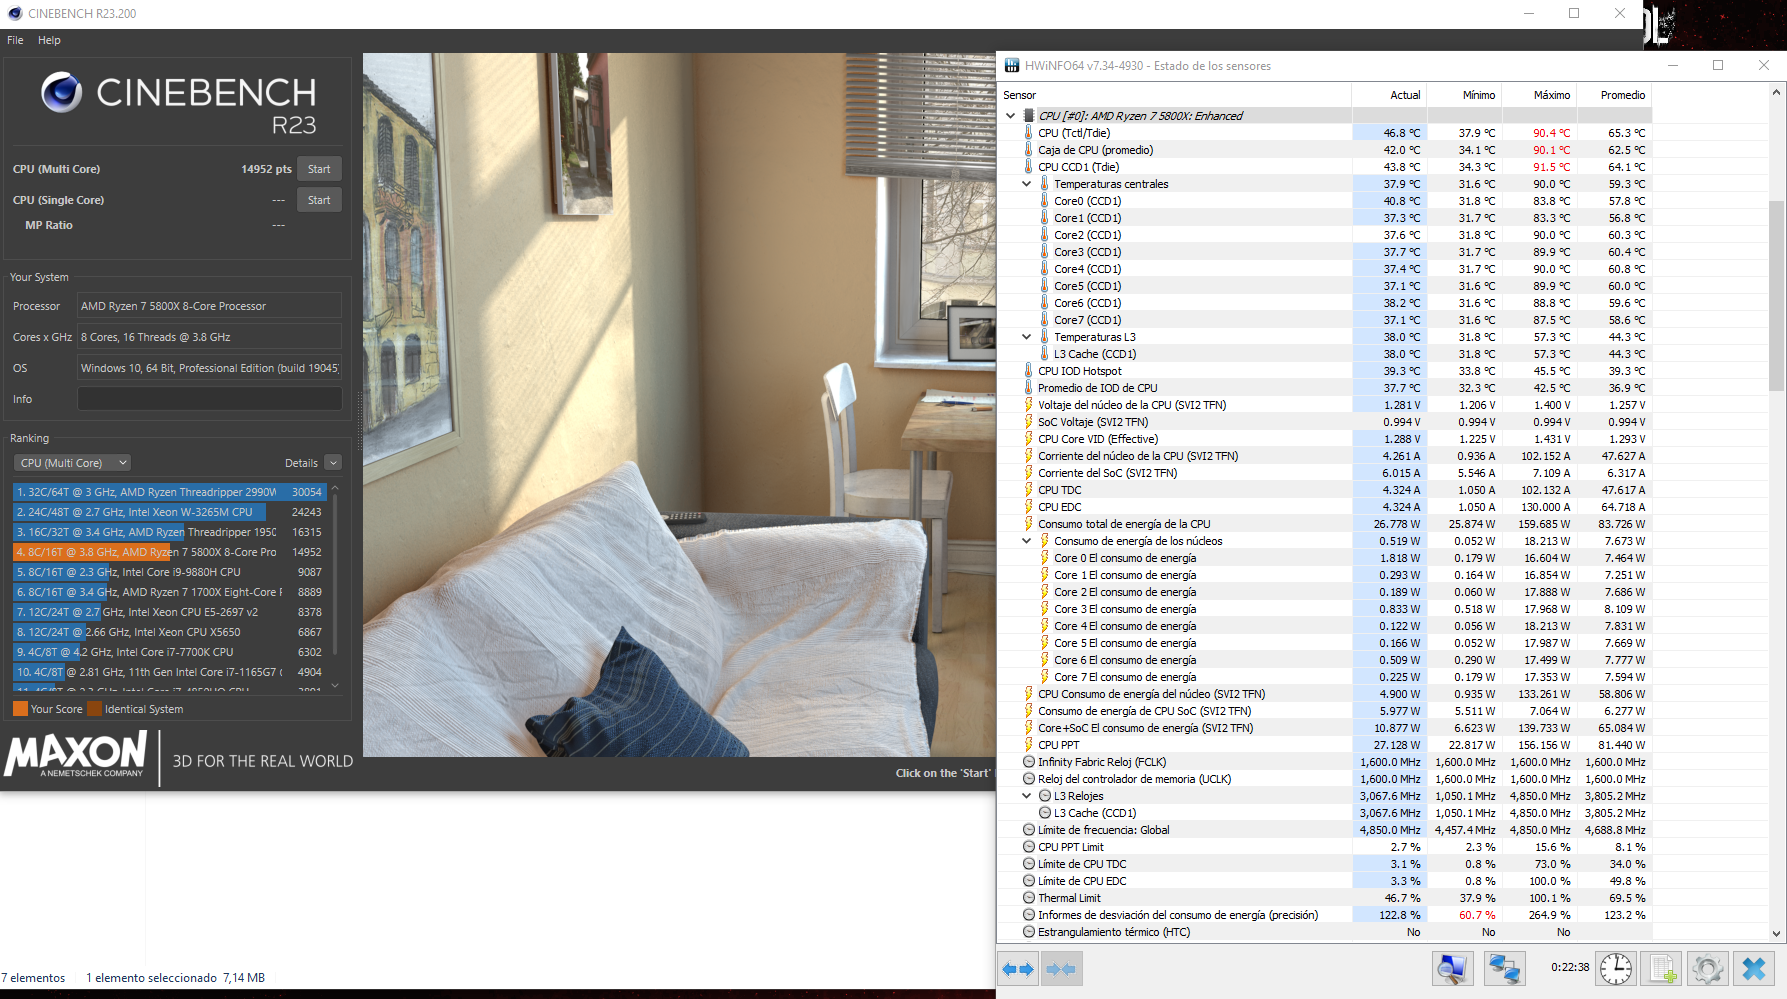Select the CPU EDC sensor row

click(1324, 507)
